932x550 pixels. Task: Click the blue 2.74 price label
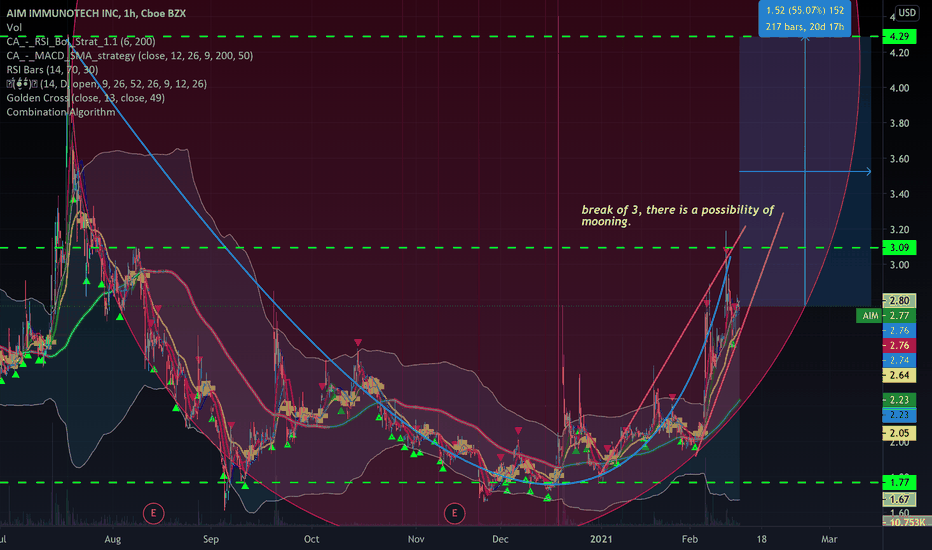point(899,360)
